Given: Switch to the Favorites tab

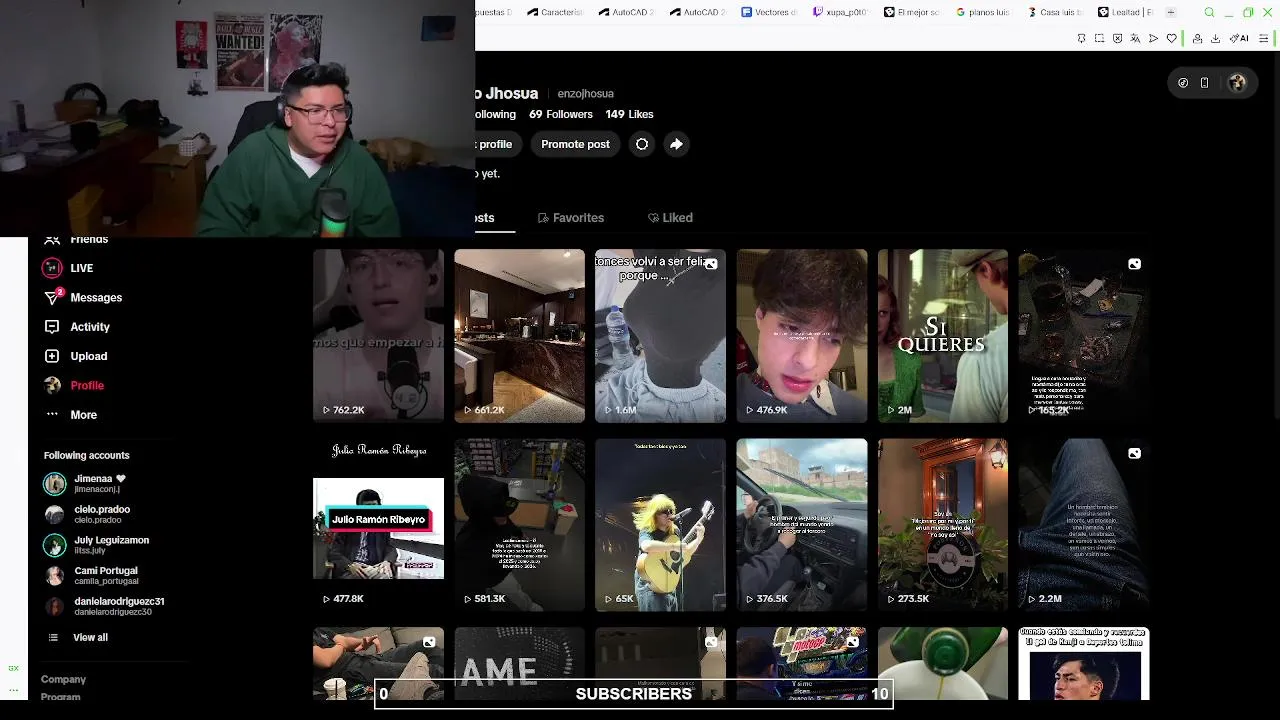Looking at the screenshot, I should pos(570,217).
